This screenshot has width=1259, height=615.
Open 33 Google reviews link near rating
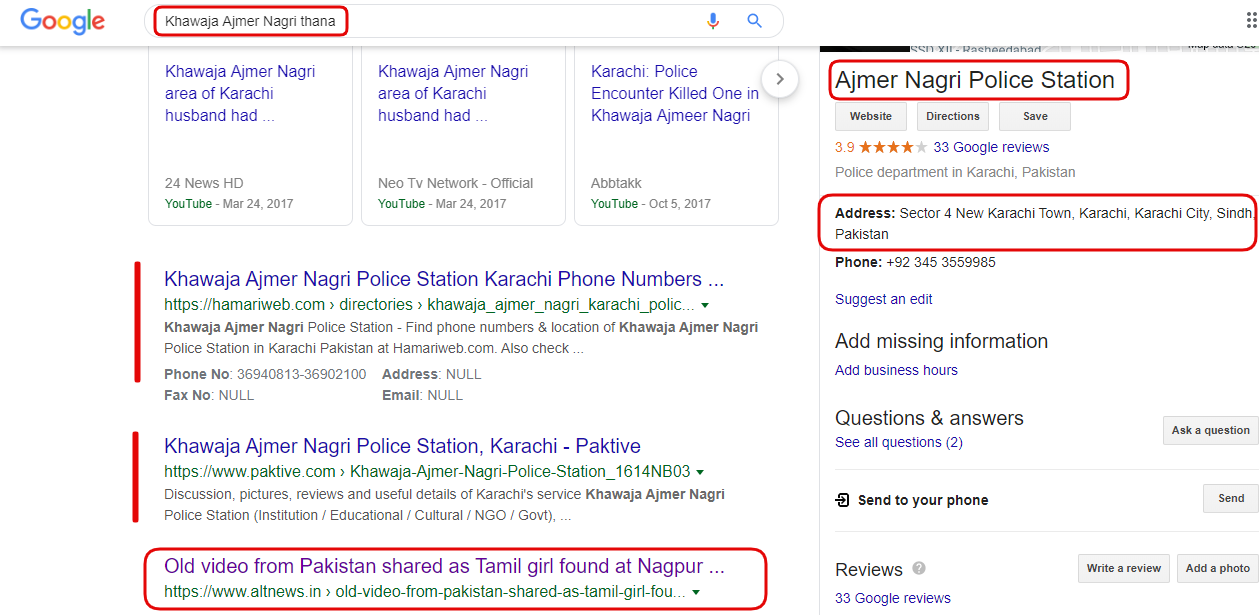pyautogui.click(x=991, y=147)
